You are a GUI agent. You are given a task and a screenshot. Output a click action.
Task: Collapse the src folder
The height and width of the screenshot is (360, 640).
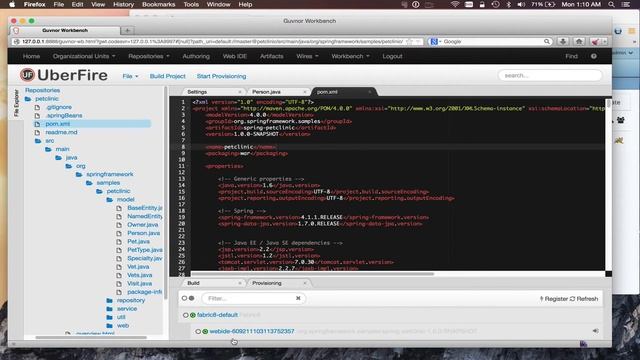(x=38, y=141)
